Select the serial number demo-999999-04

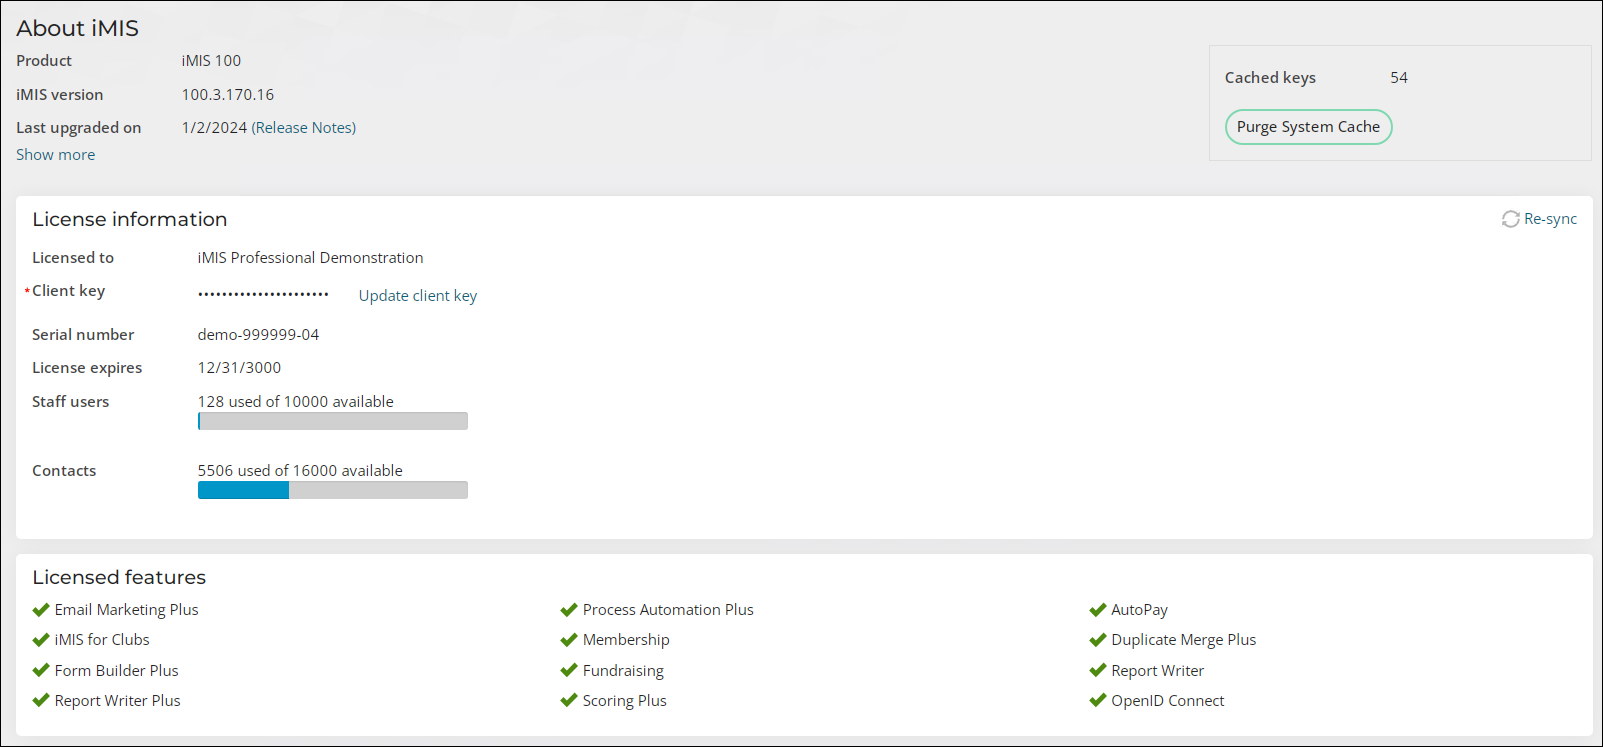[x=259, y=335]
